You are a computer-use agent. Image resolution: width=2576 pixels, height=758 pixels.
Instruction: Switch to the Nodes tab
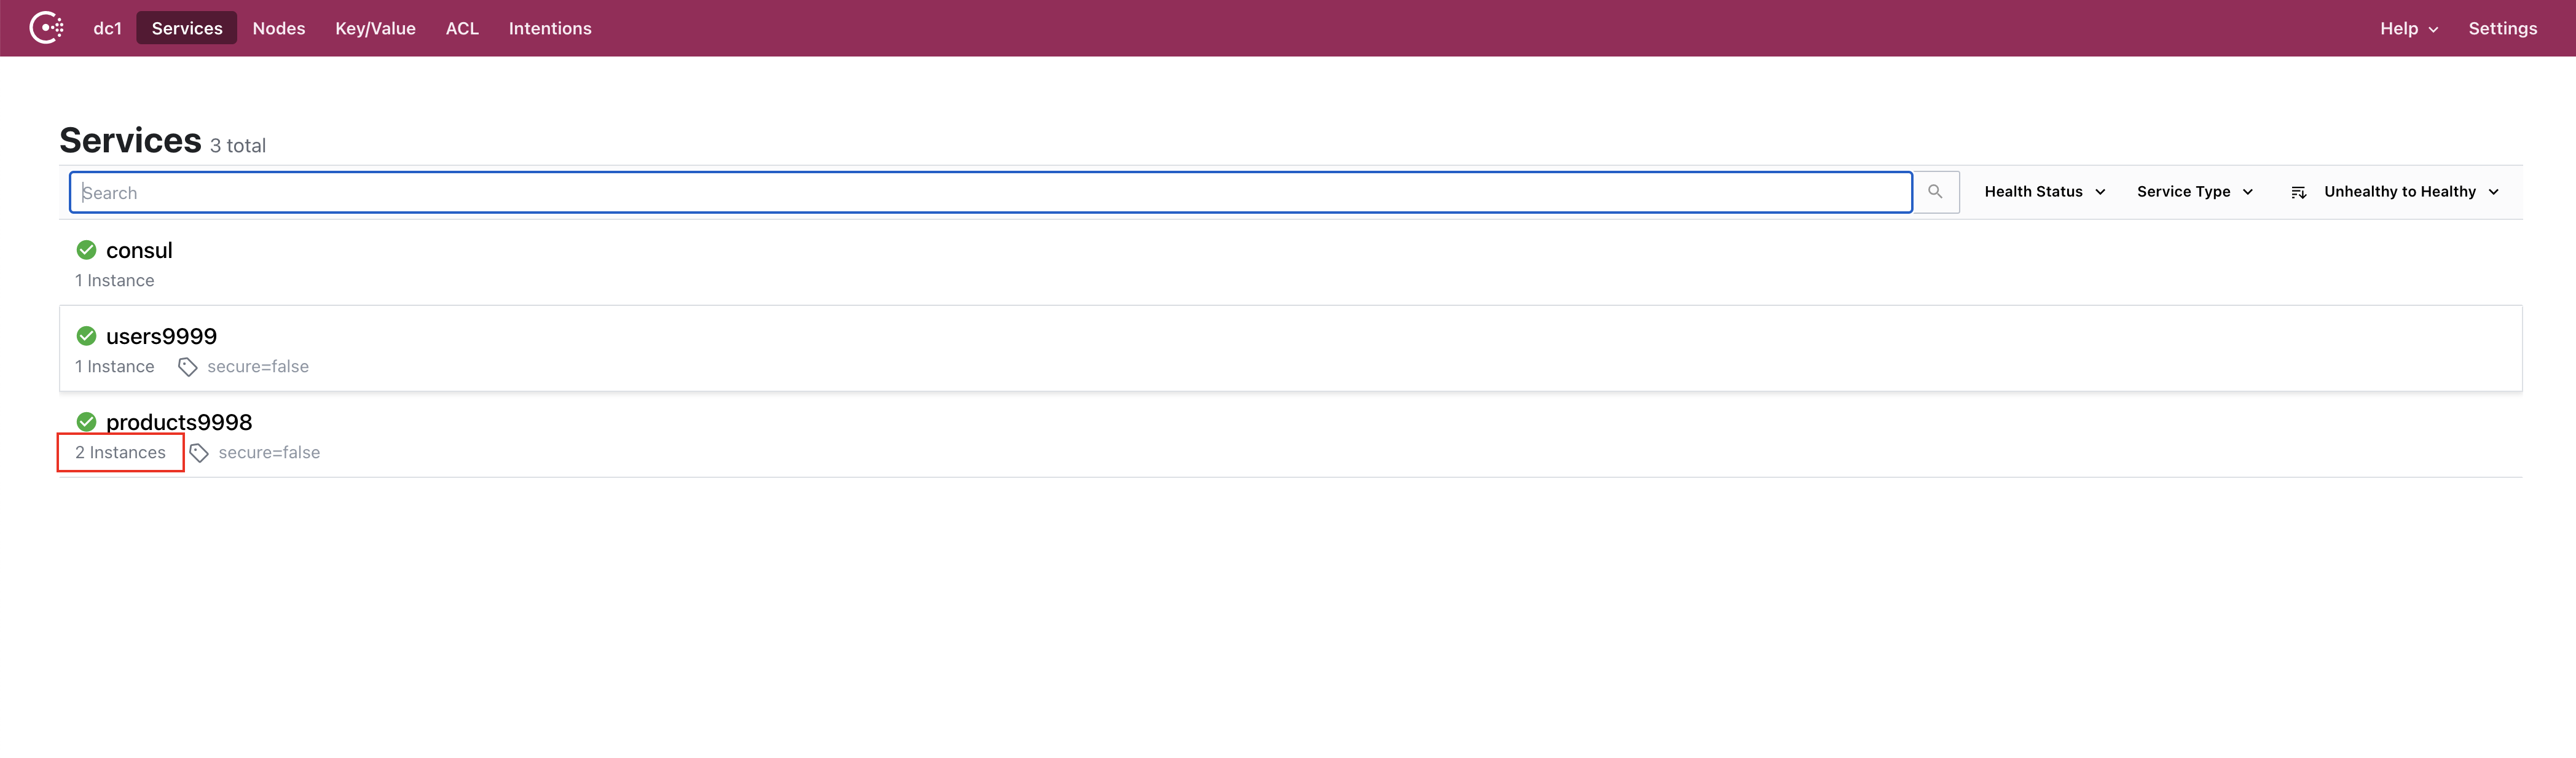(x=279, y=28)
